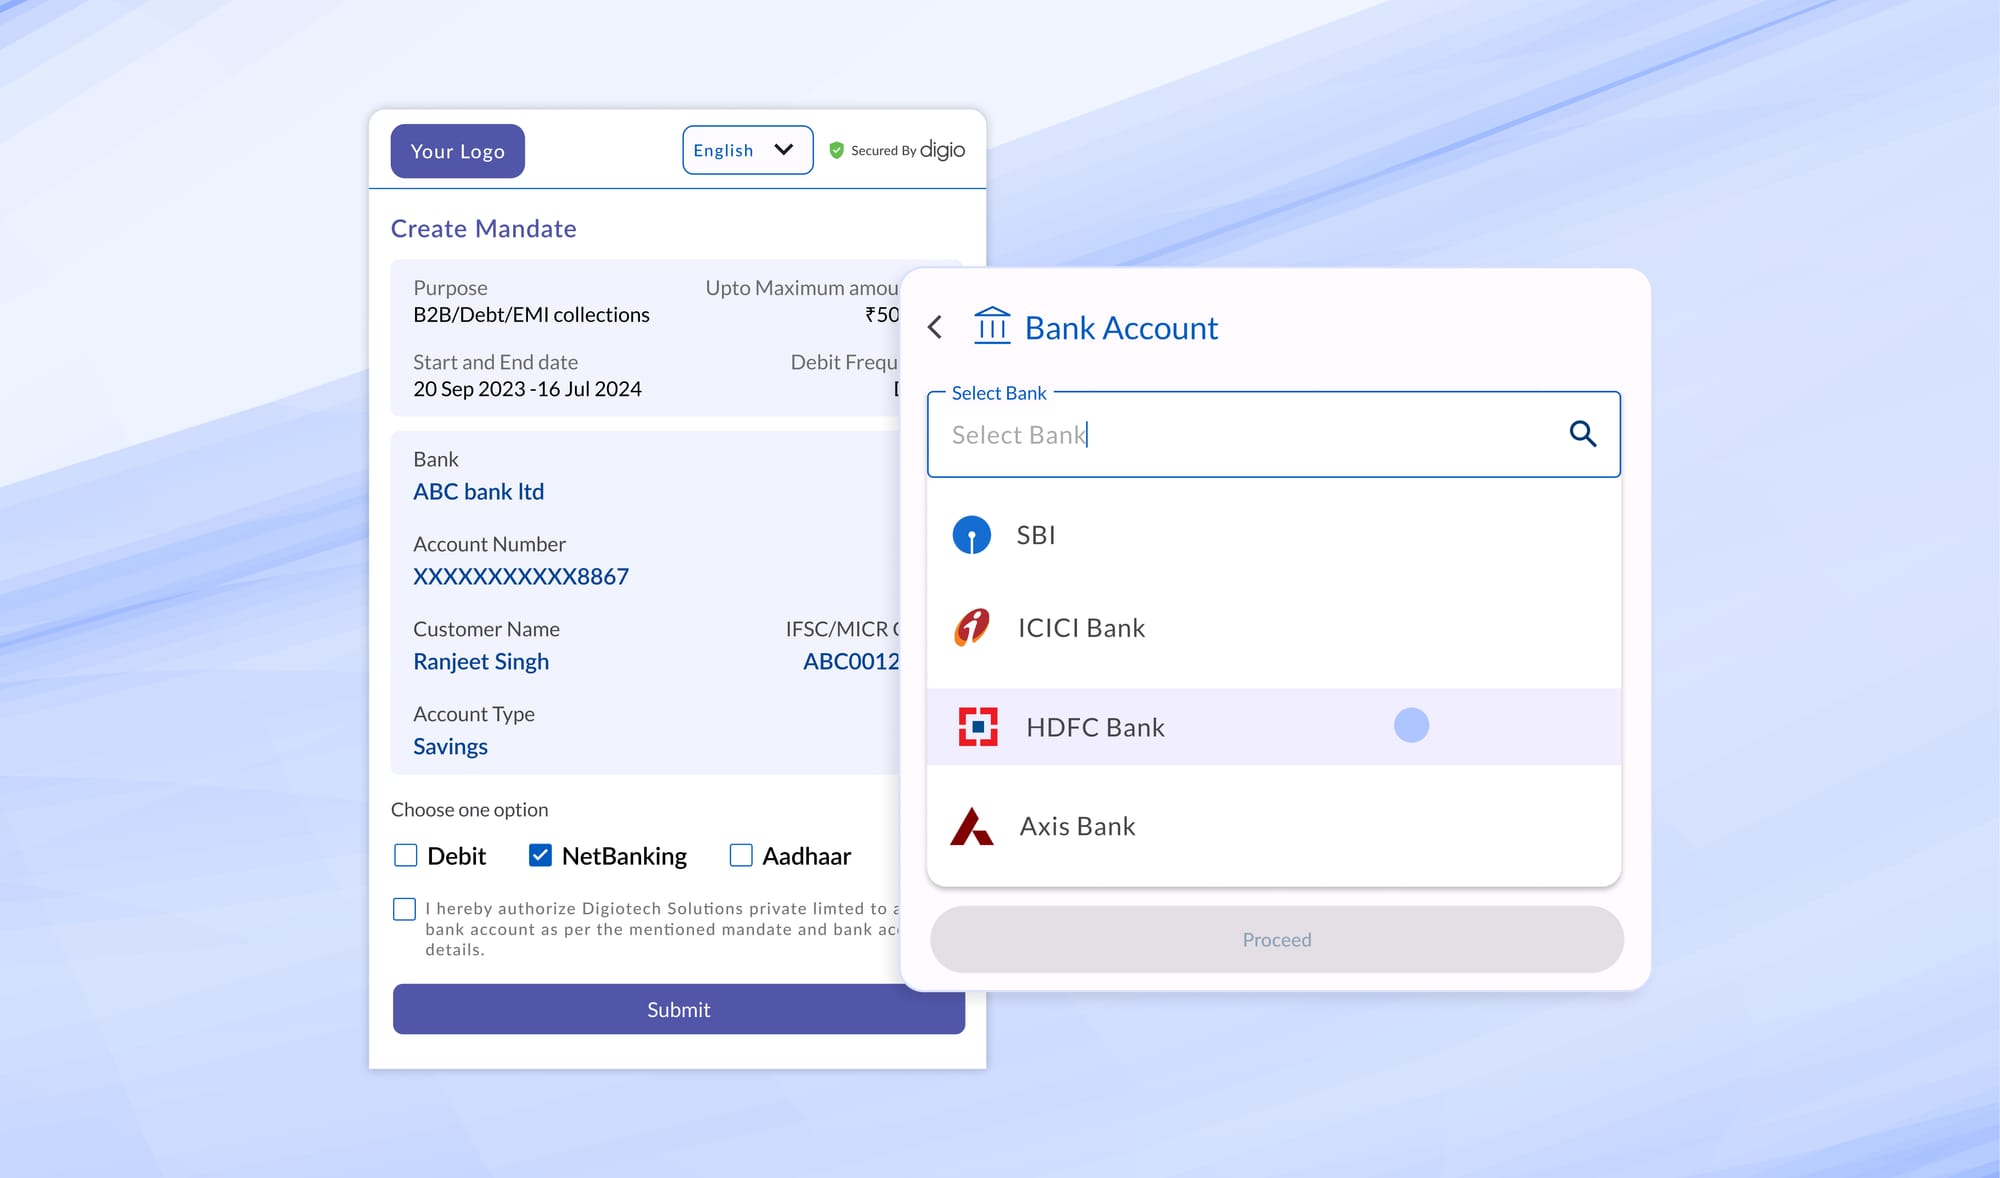Tick the Aadhaar checkbox
Screen dimensions: 2000x1178
[741, 856]
